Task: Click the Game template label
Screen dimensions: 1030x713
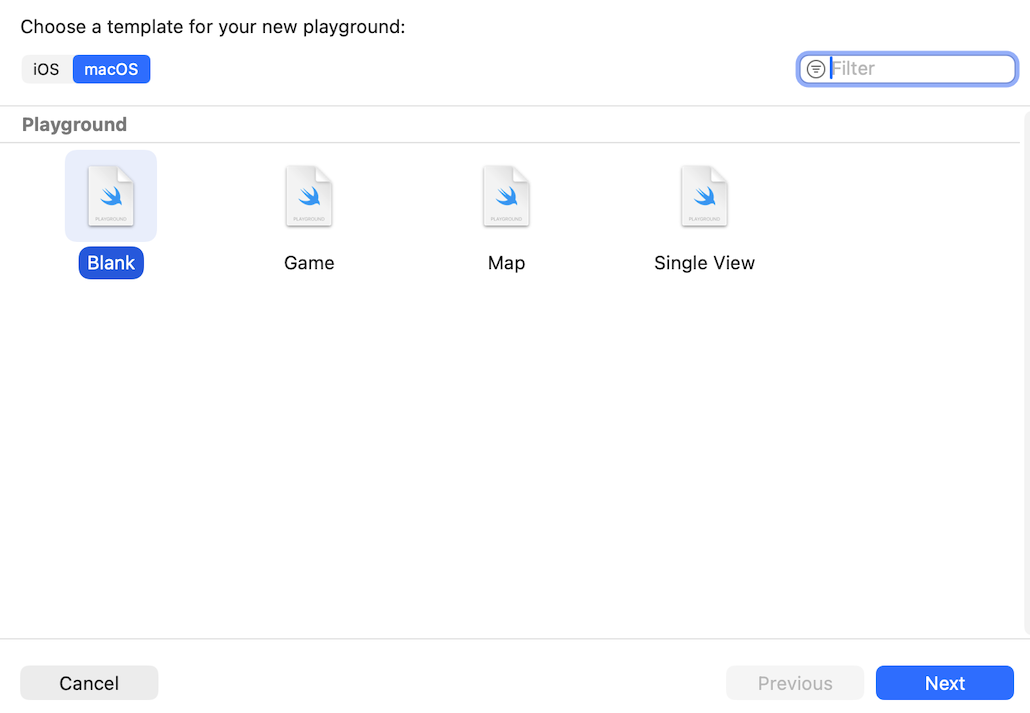Action: pos(309,263)
